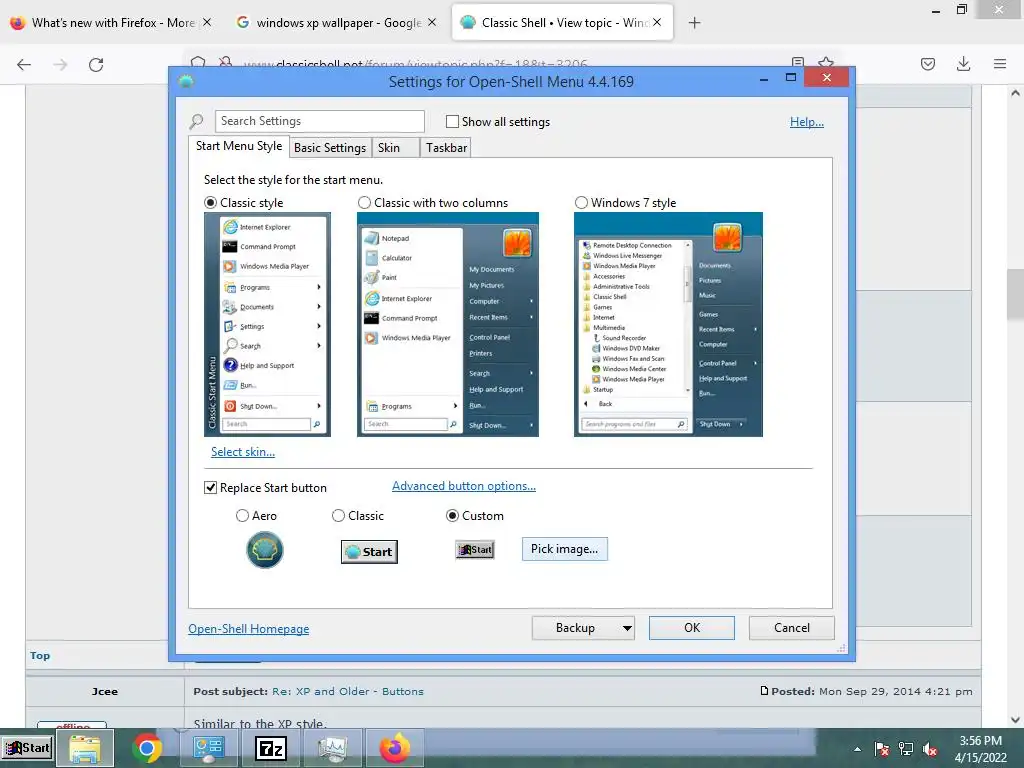Click the muted volume tray icon

point(930,749)
